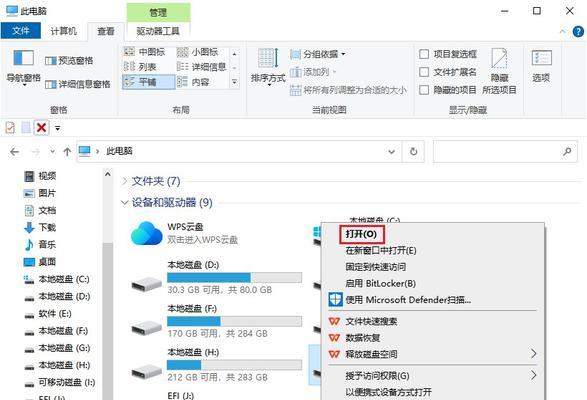Click the D: drive usage bar
This screenshot has width=587, height=400.
click(x=234, y=278)
